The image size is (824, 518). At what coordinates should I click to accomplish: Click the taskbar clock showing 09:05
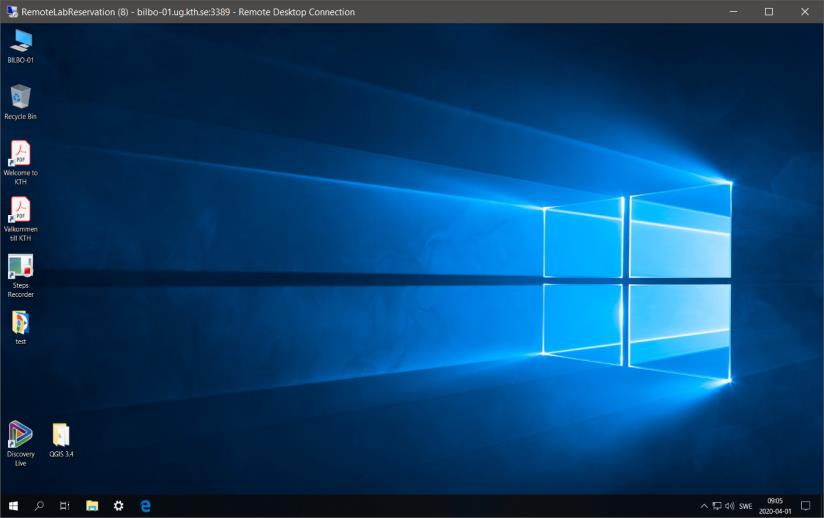(x=775, y=506)
